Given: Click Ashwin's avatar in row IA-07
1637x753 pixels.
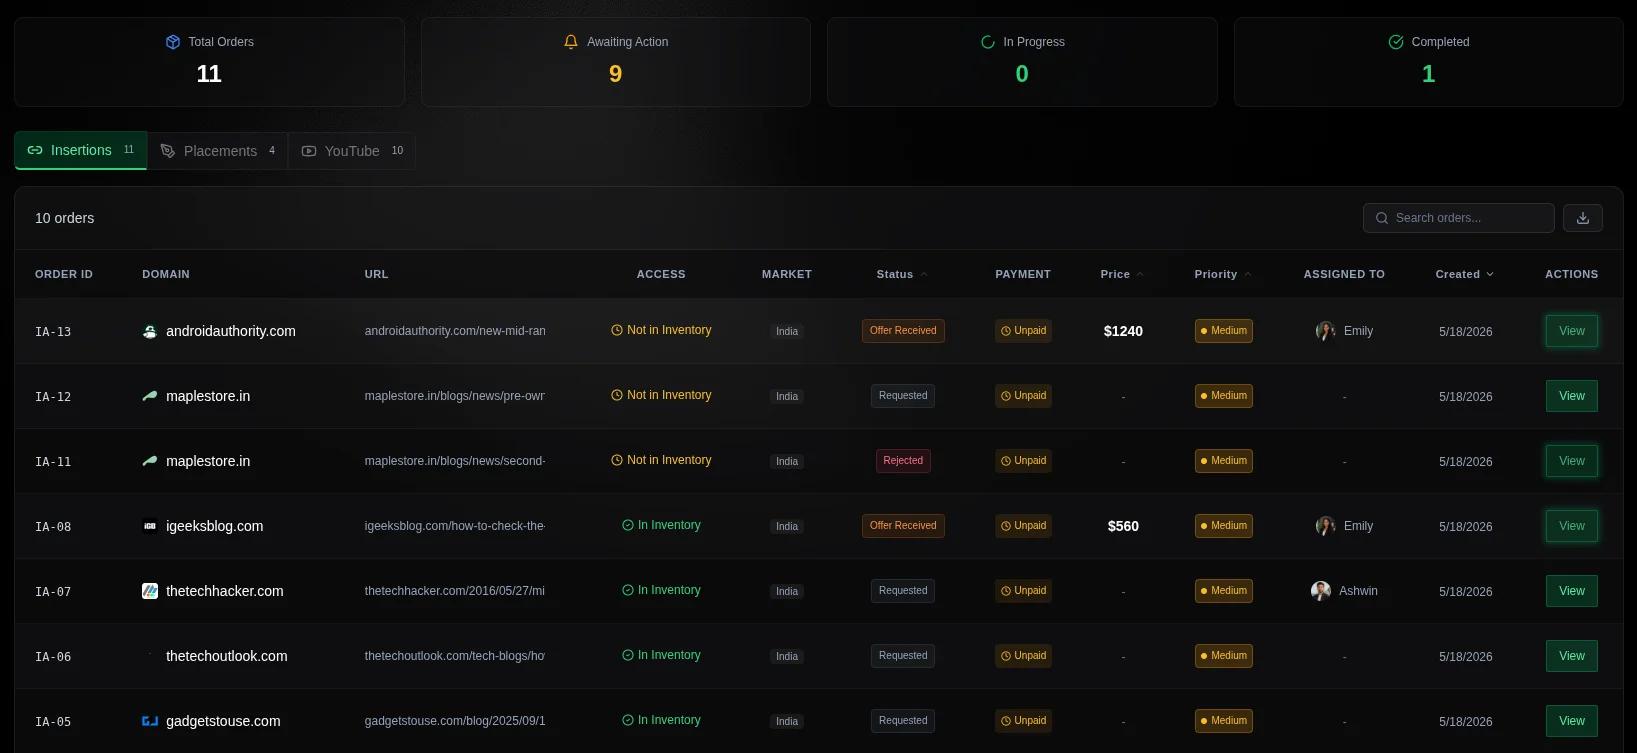Looking at the screenshot, I should tap(1321, 591).
